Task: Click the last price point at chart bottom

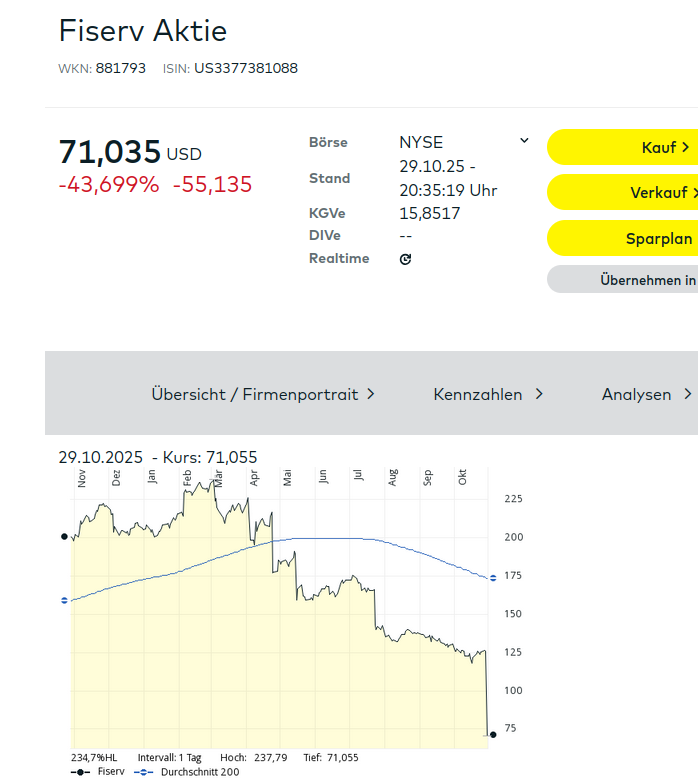Action: (x=492, y=735)
